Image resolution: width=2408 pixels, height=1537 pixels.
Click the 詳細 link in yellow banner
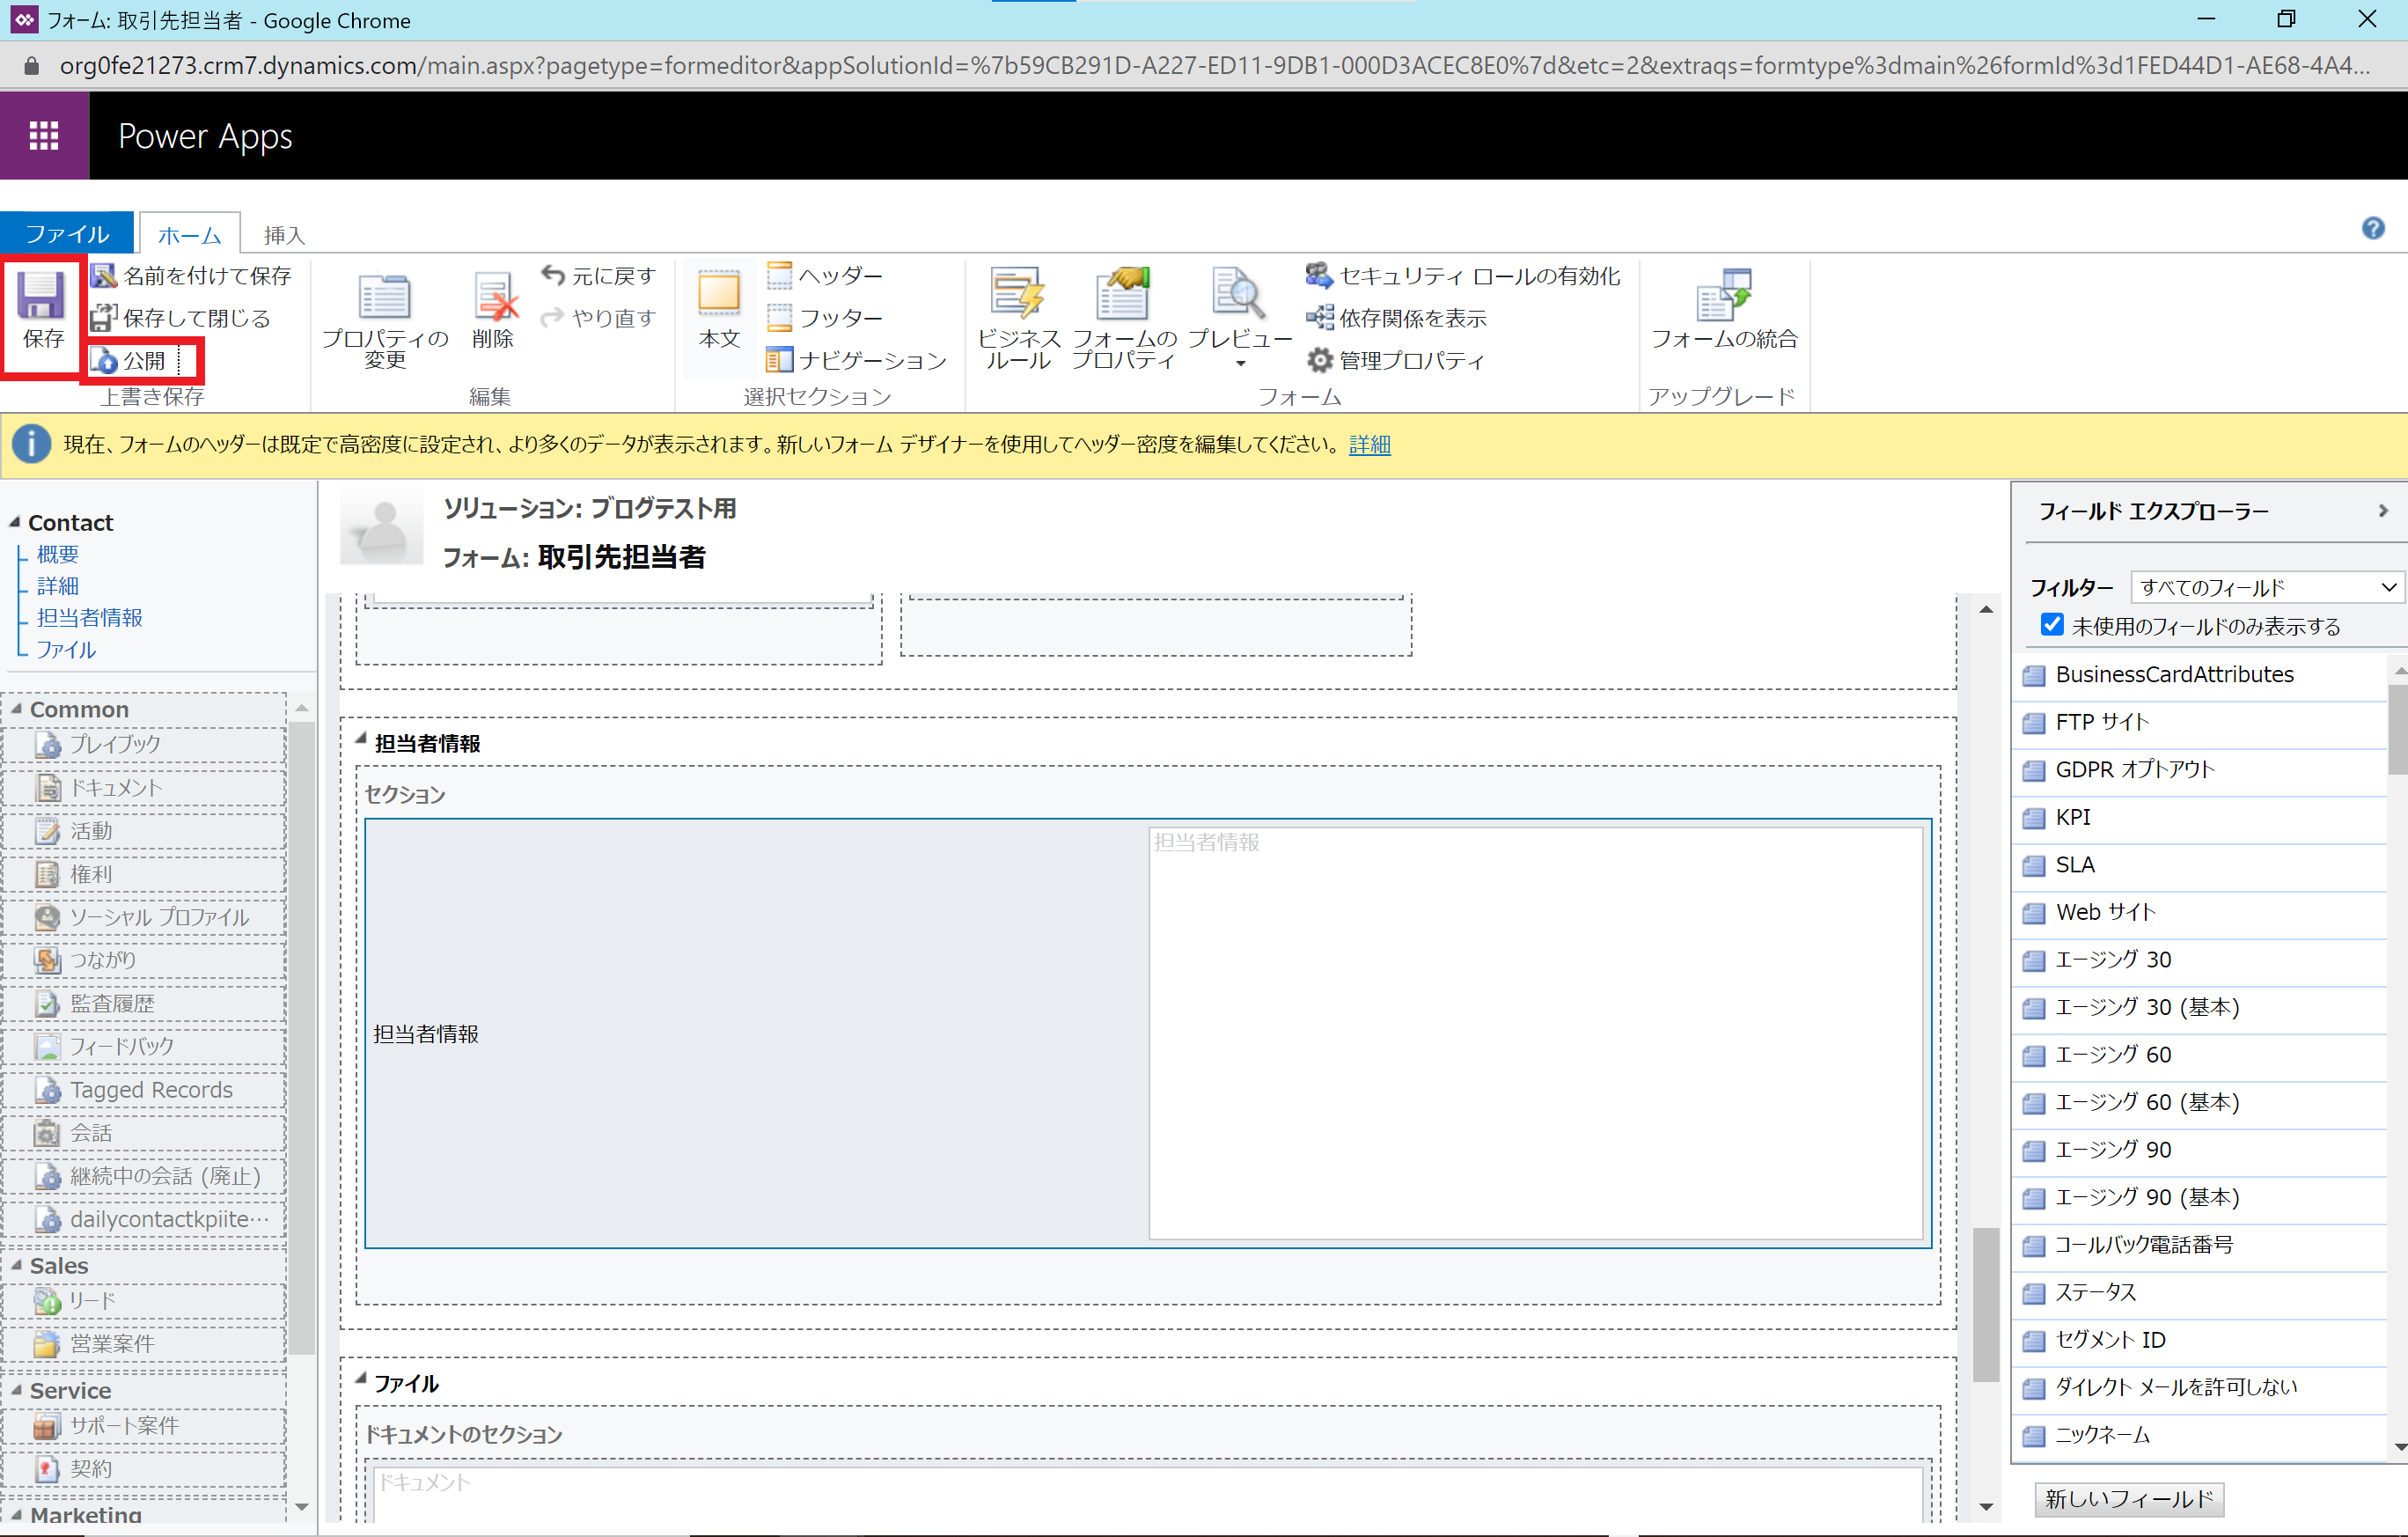[1369, 445]
